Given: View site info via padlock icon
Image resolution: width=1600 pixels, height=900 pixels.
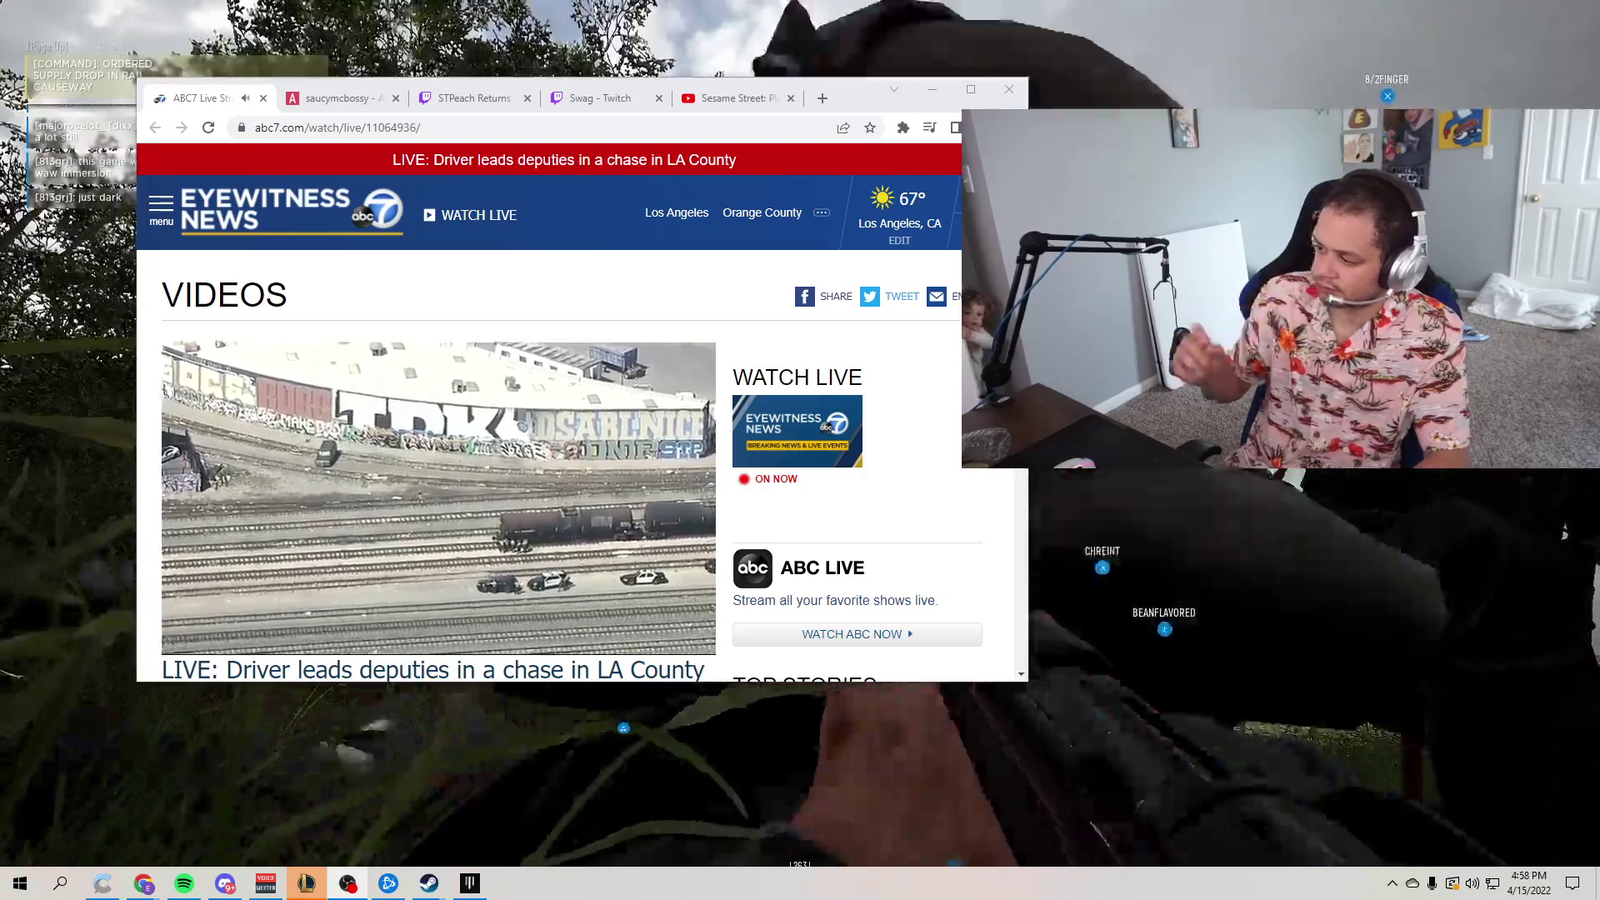Looking at the screenshot, I should coord(241,127).
